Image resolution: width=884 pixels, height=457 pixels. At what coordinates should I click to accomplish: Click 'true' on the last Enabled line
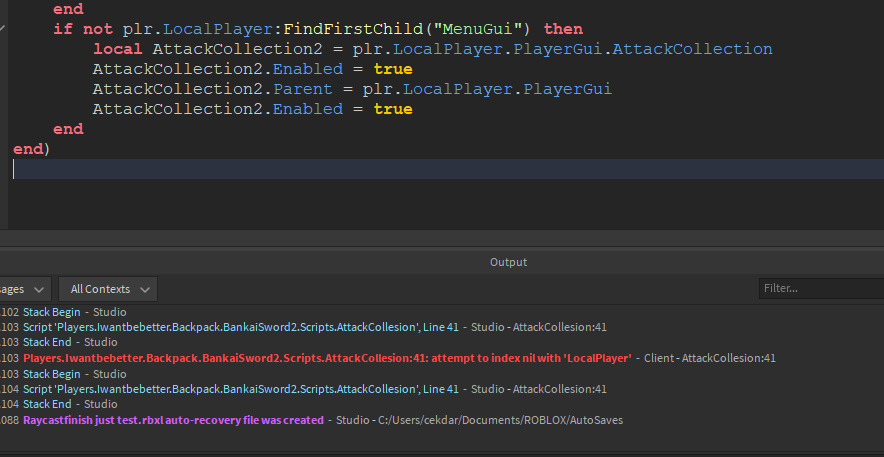coord(392,109)
